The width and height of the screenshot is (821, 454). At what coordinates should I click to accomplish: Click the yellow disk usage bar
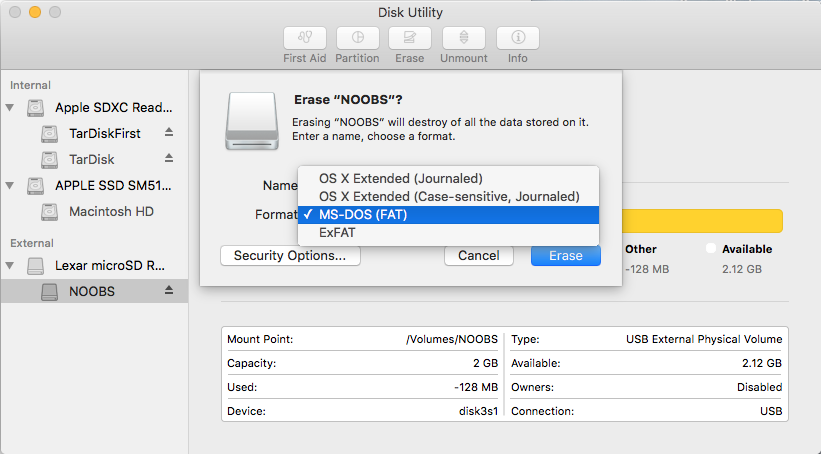(702, 221)
